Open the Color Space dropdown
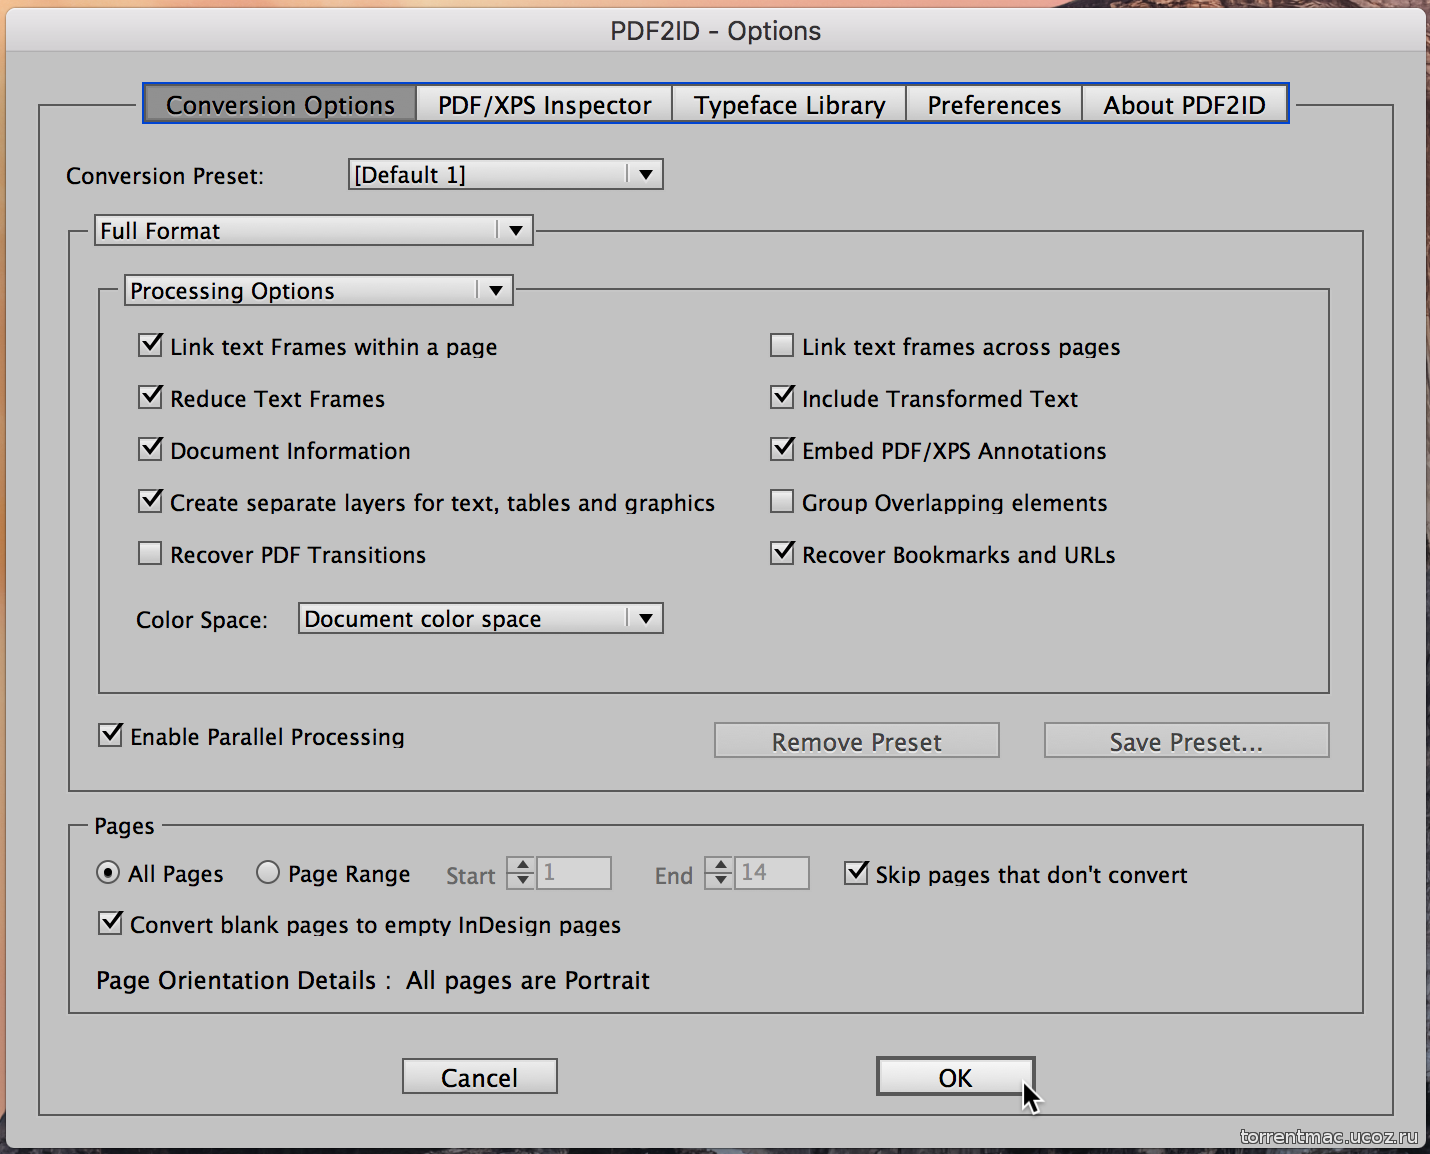1430x1154 pixels. click(x=480, y=618)
